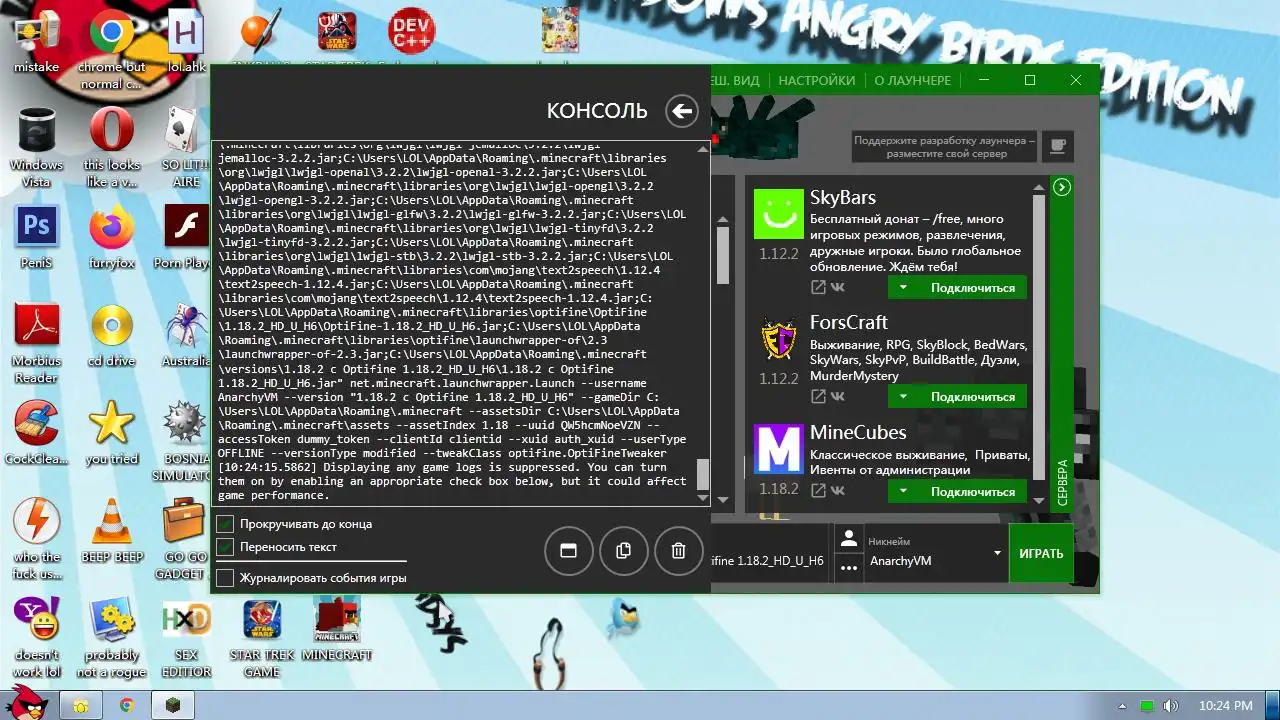Select the MINECRAFT desktop icon
Viewport: 1280px width, 720px height.
click(x=337, y=630)
